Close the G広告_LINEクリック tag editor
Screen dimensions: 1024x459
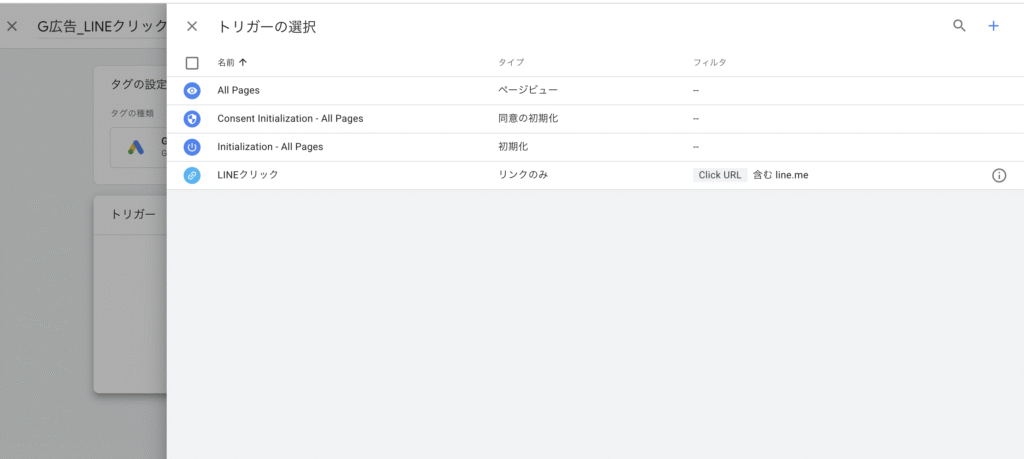pyautogui.click(x=12, y=27)
